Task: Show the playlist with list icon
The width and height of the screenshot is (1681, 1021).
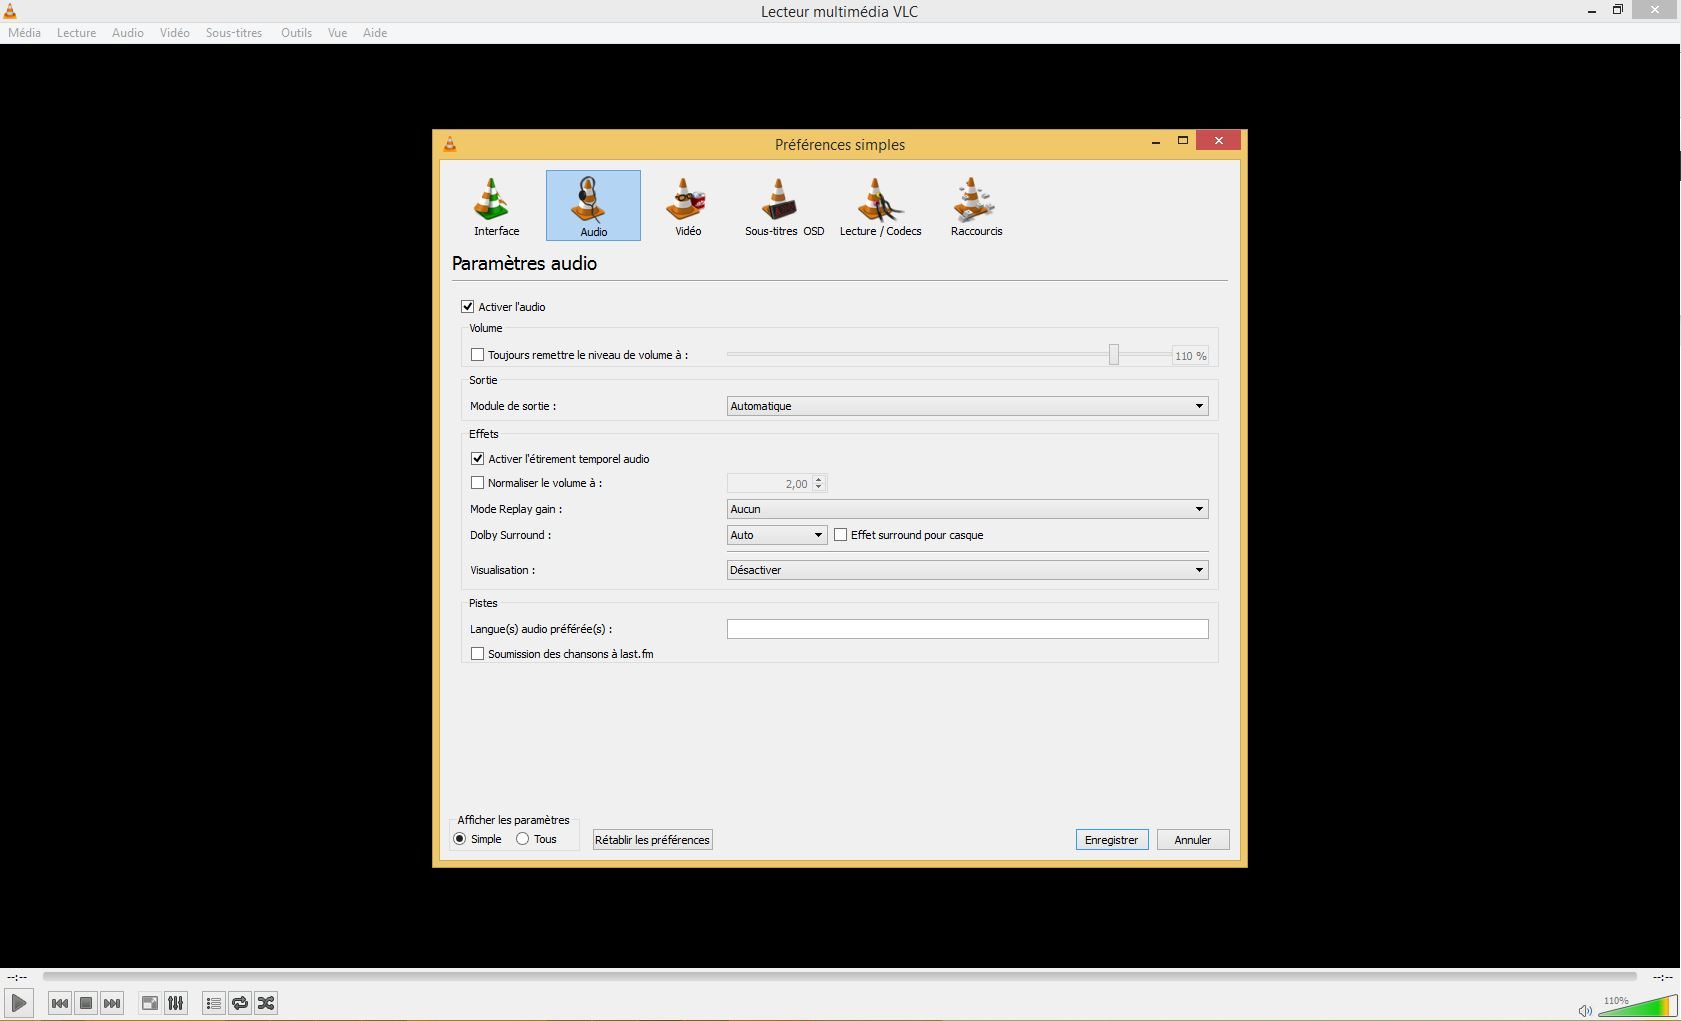Action: (x=213, y=1003)
